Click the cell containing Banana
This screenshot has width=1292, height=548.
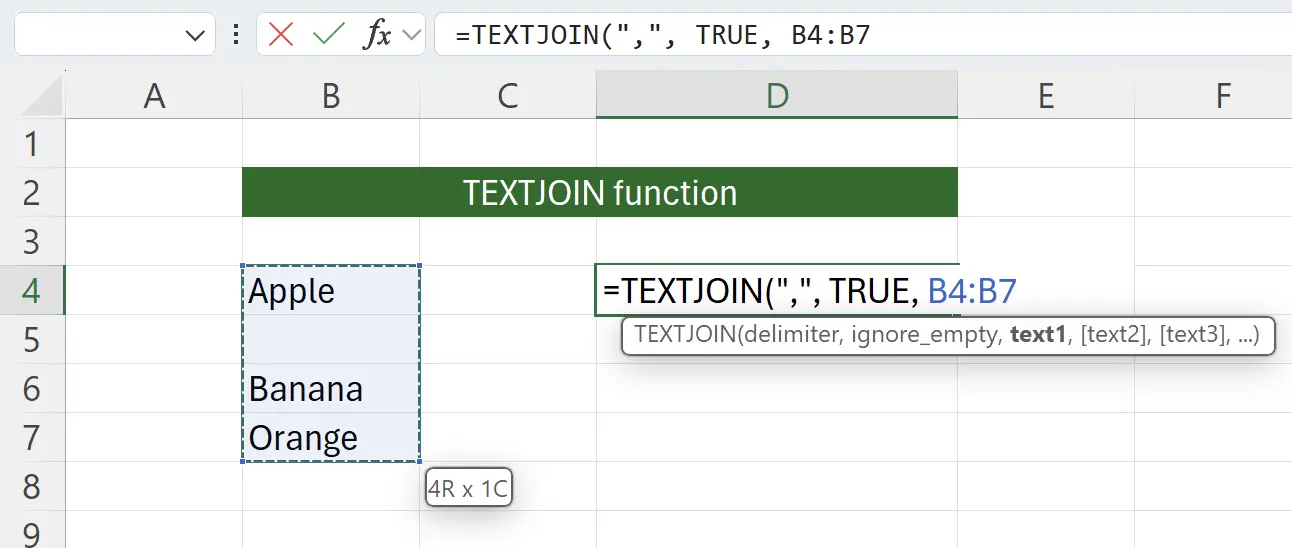[331, 388]
